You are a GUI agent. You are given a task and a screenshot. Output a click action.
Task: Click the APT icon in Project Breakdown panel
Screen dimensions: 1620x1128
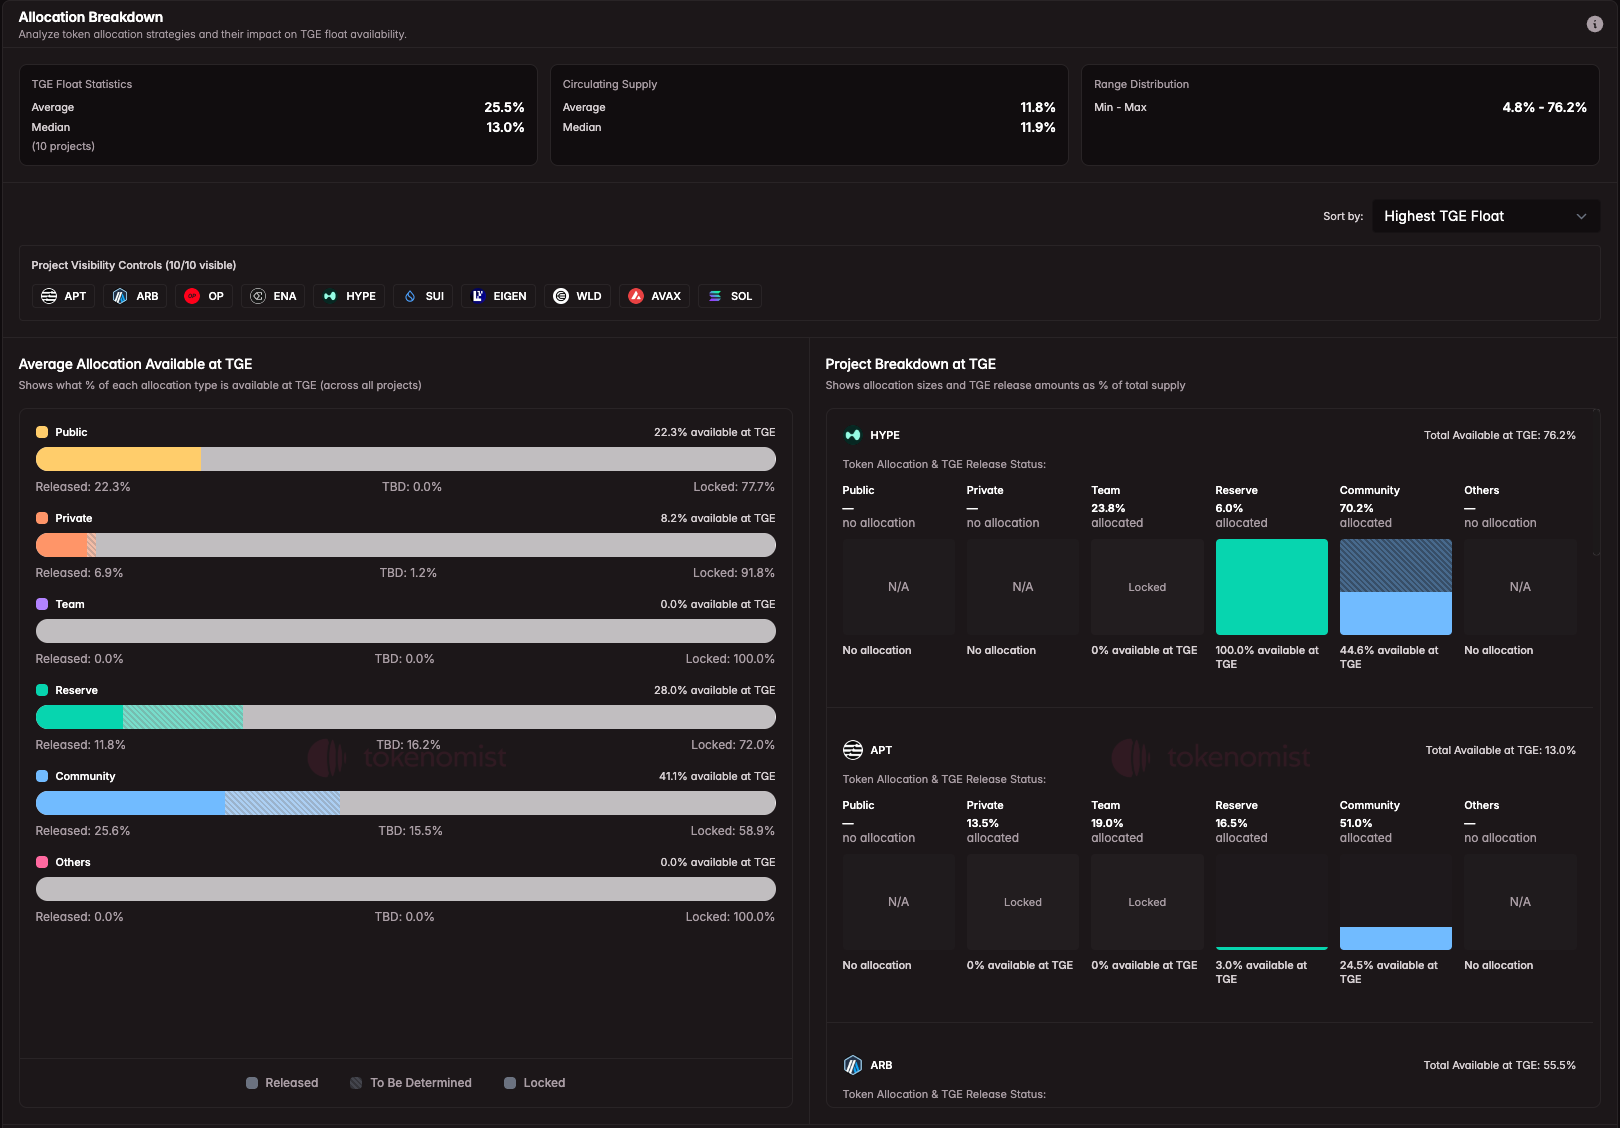852,749
